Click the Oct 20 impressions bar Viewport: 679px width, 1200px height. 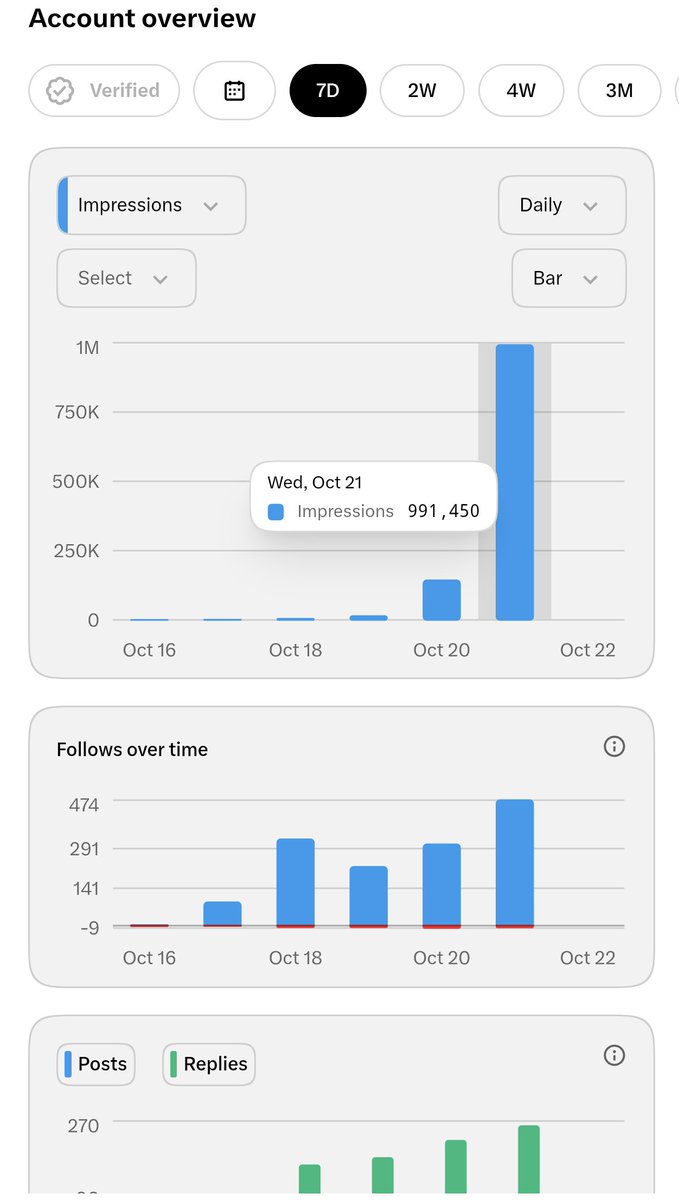click(442, 600)
